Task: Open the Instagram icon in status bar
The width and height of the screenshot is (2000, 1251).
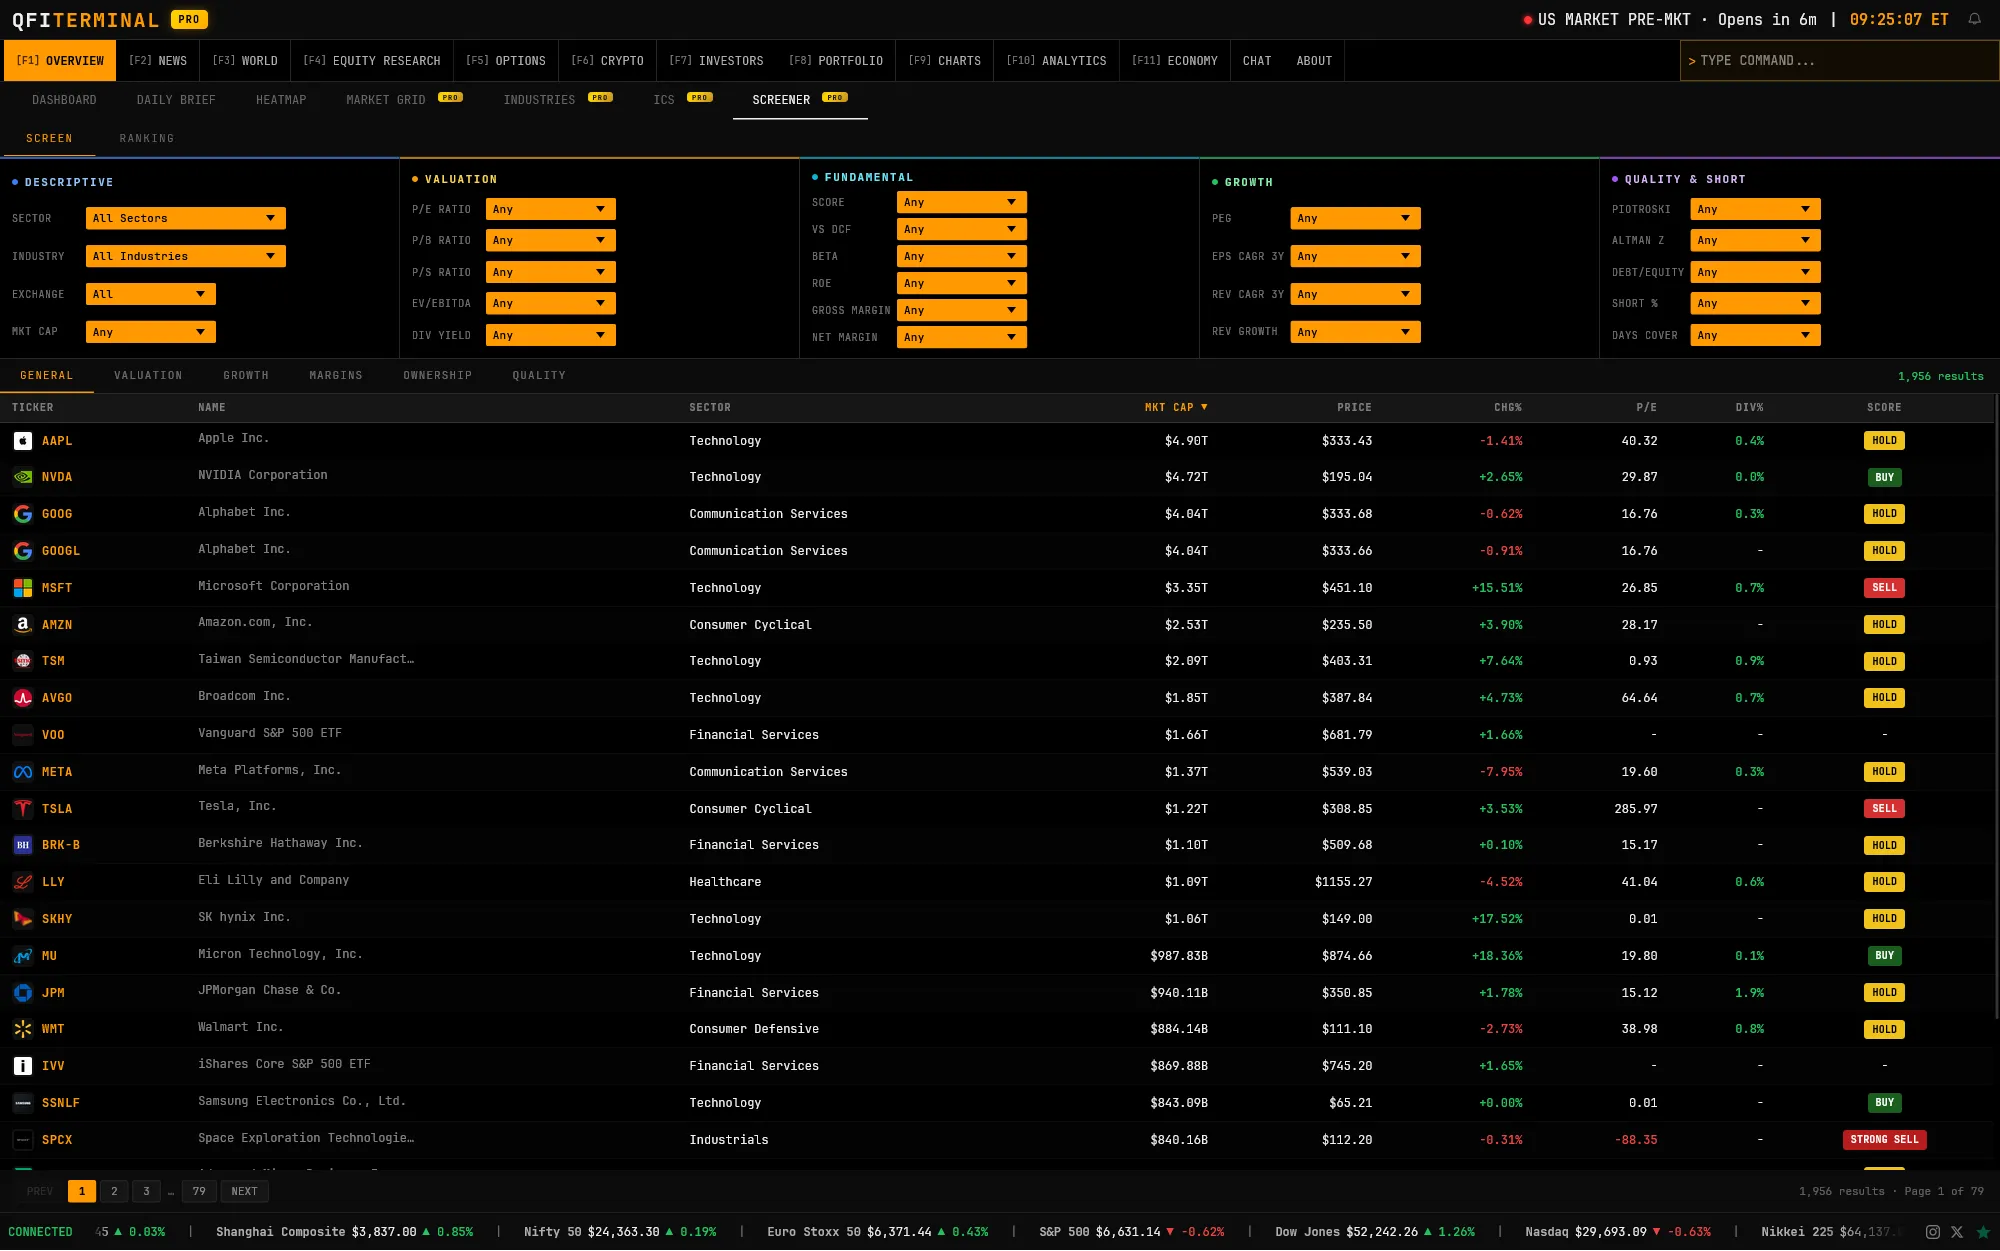Action: [x=1933, y=1232]
